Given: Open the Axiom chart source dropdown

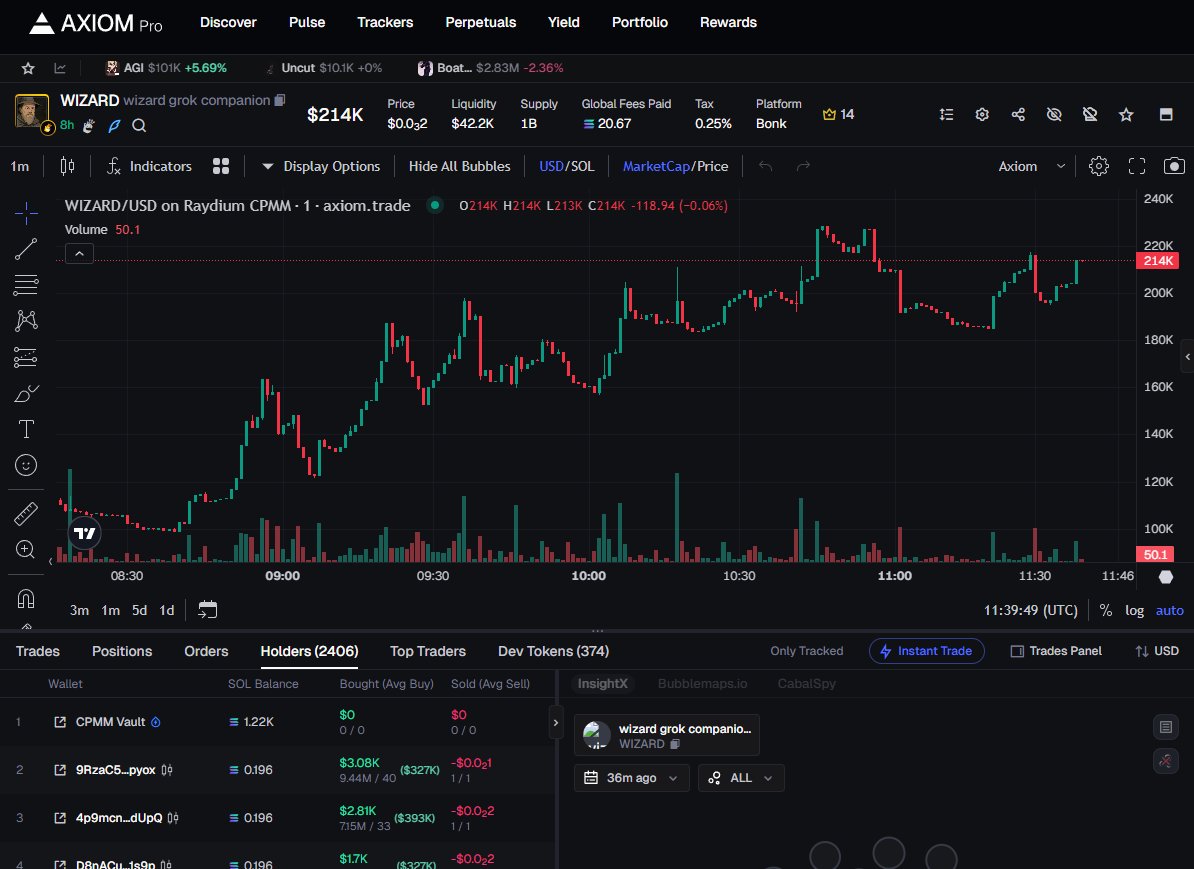Looking at the screenshot, I should point(1032,166).
